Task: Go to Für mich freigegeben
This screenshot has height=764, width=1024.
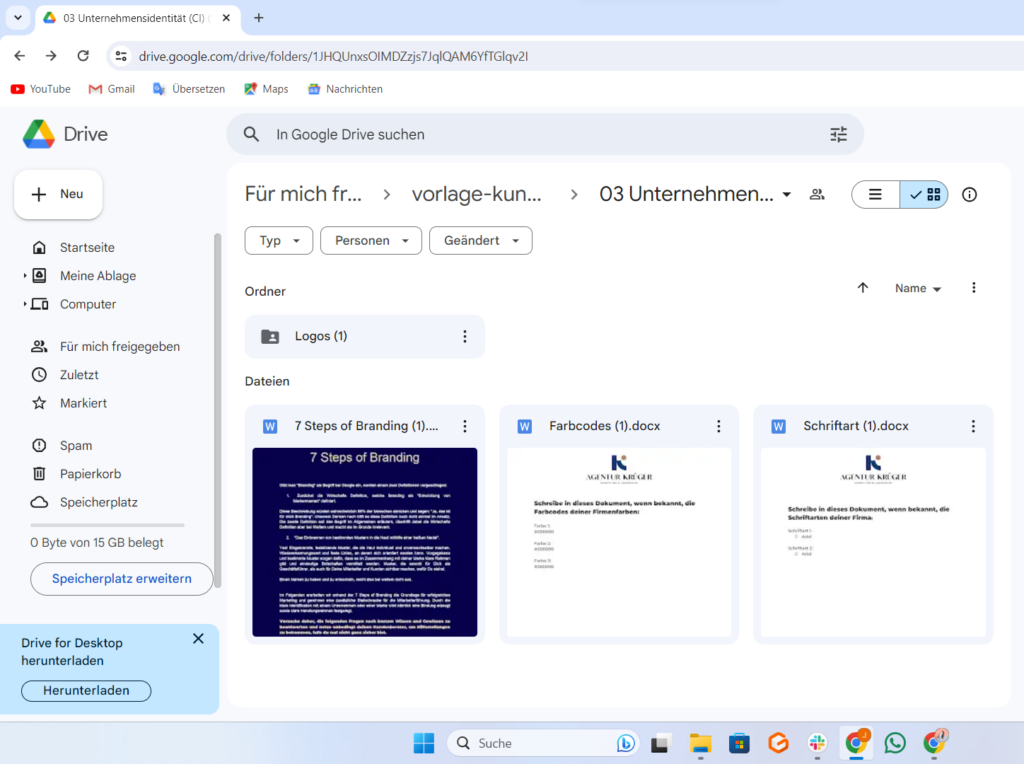Action: 119,347
